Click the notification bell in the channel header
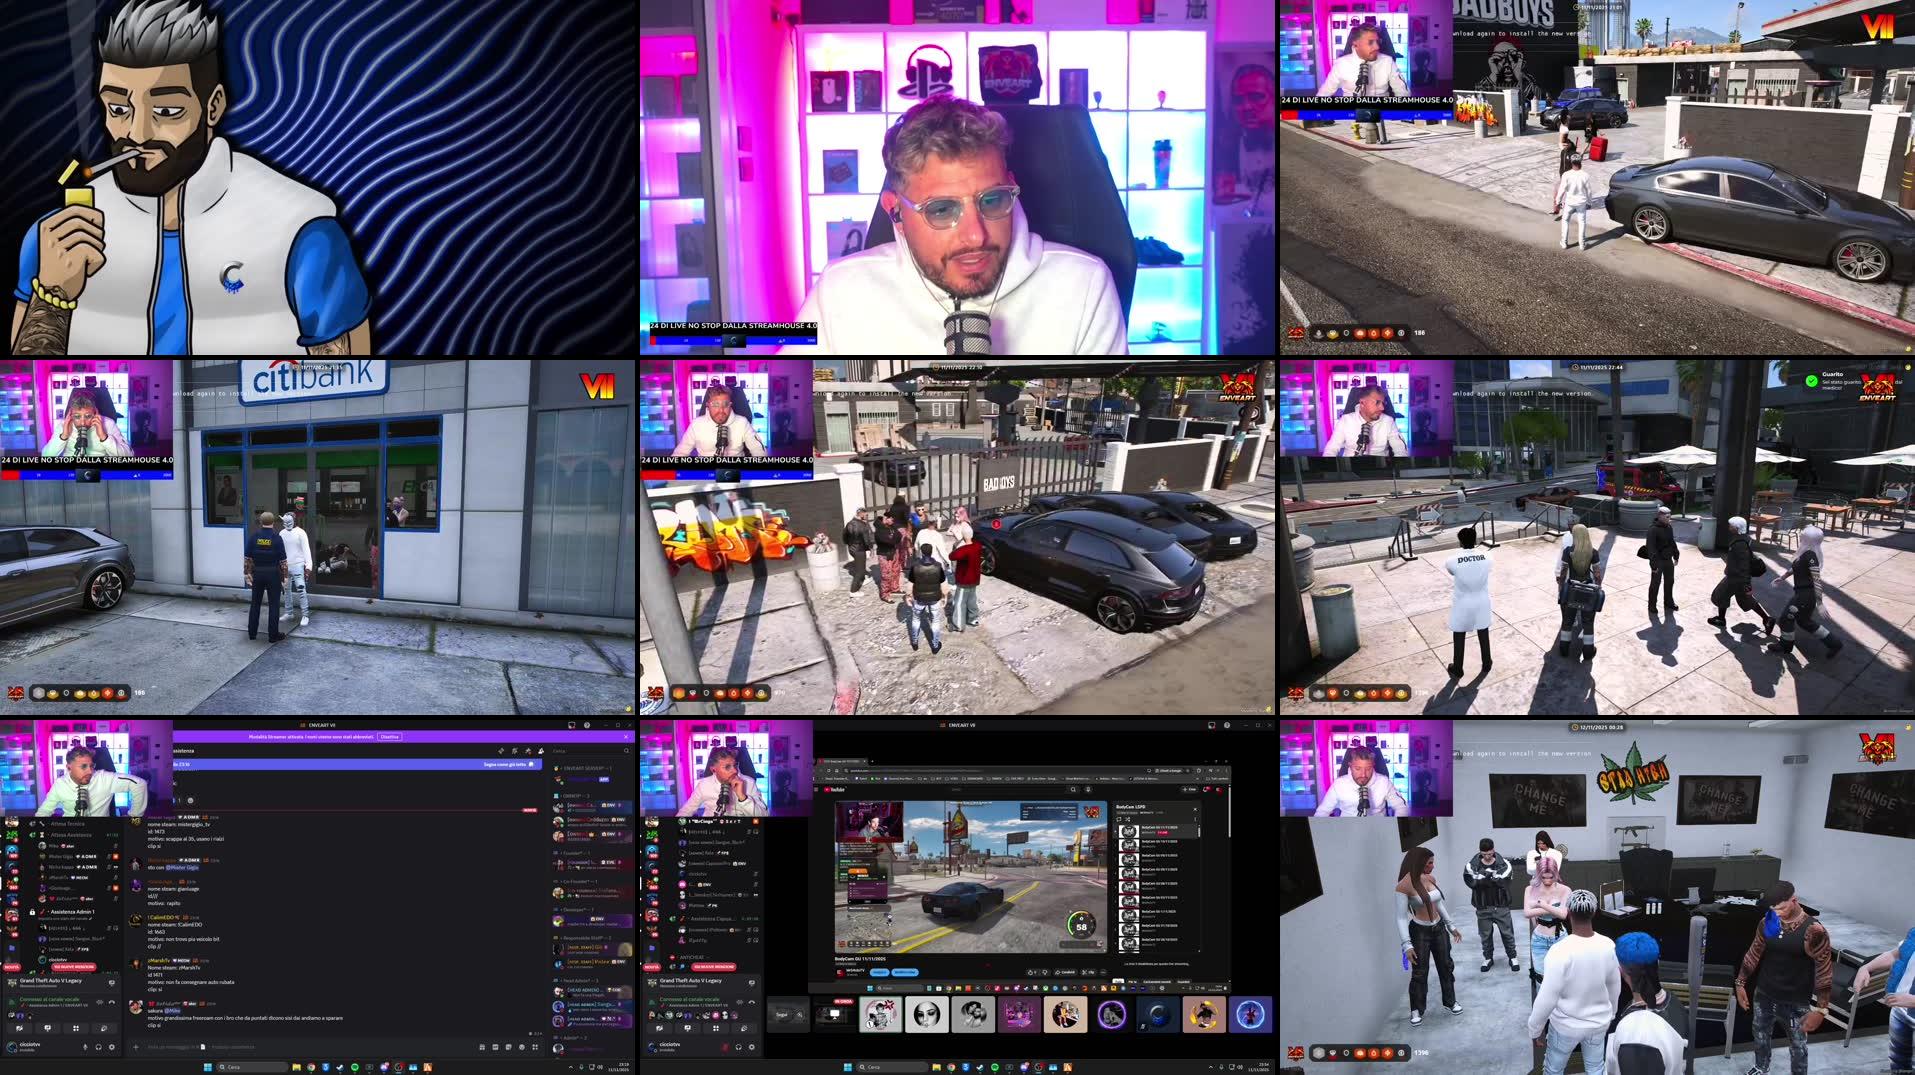1915x1075 pixels. (x=540, y=751)
